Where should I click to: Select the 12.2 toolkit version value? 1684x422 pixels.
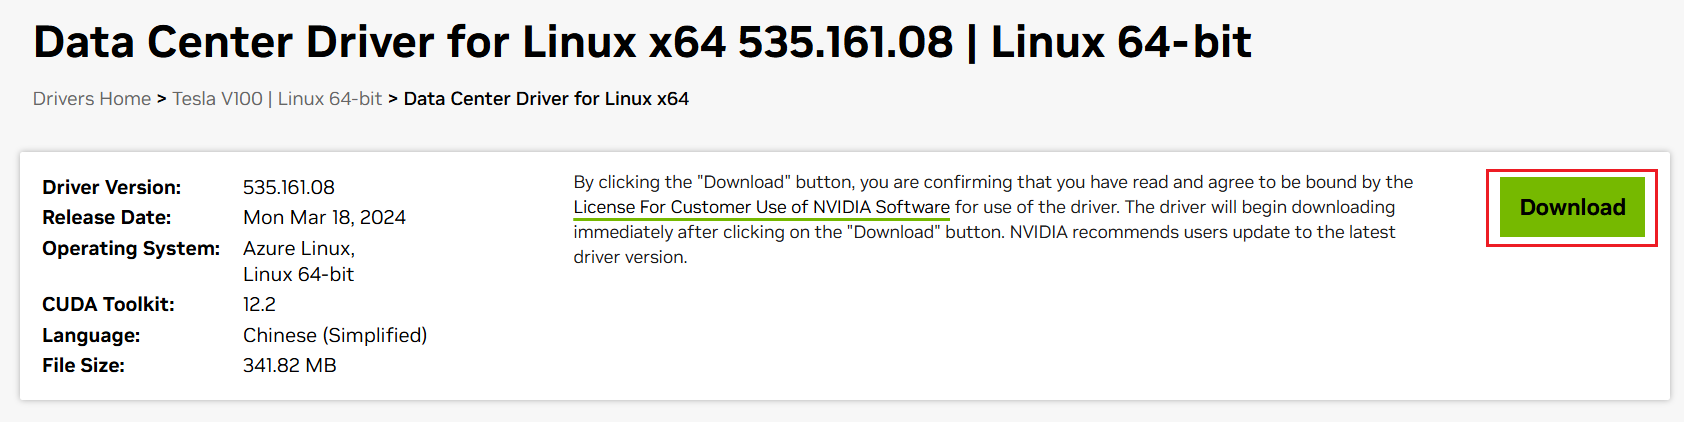click(259, 304)
